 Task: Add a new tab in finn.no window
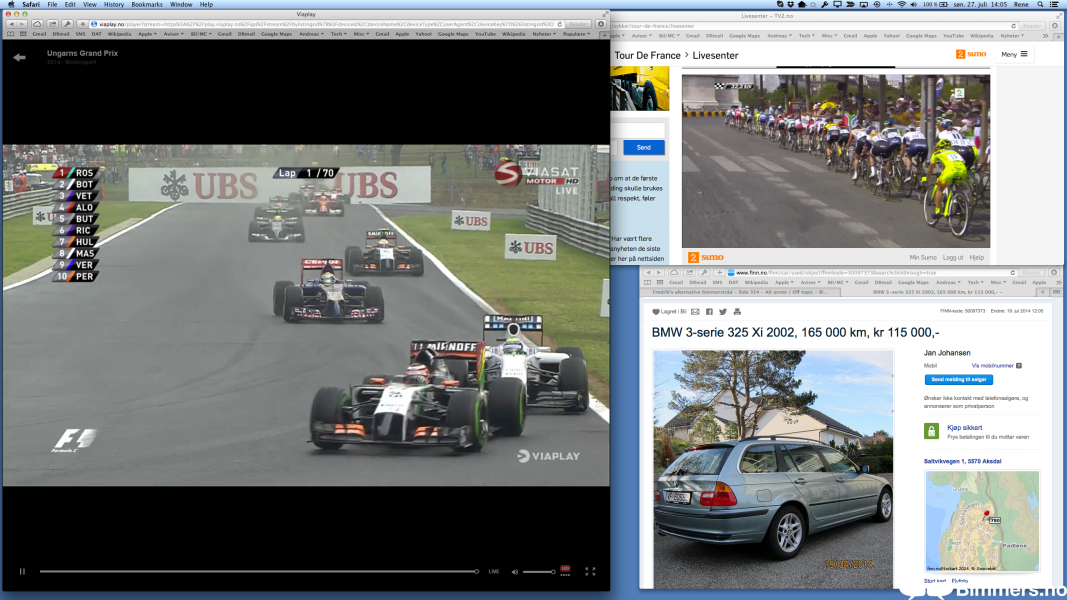(x=1043, y=292)
